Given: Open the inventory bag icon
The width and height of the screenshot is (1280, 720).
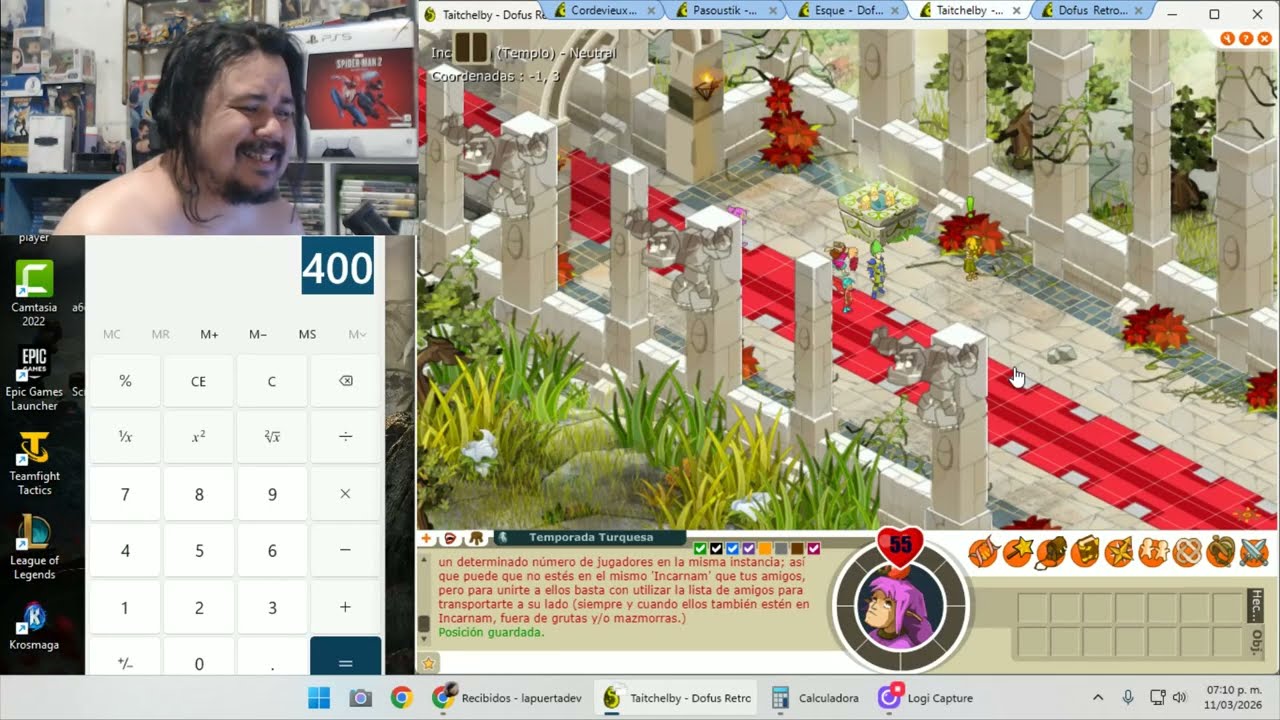Looking at the screenshot, I should [x=1052, y=552].
